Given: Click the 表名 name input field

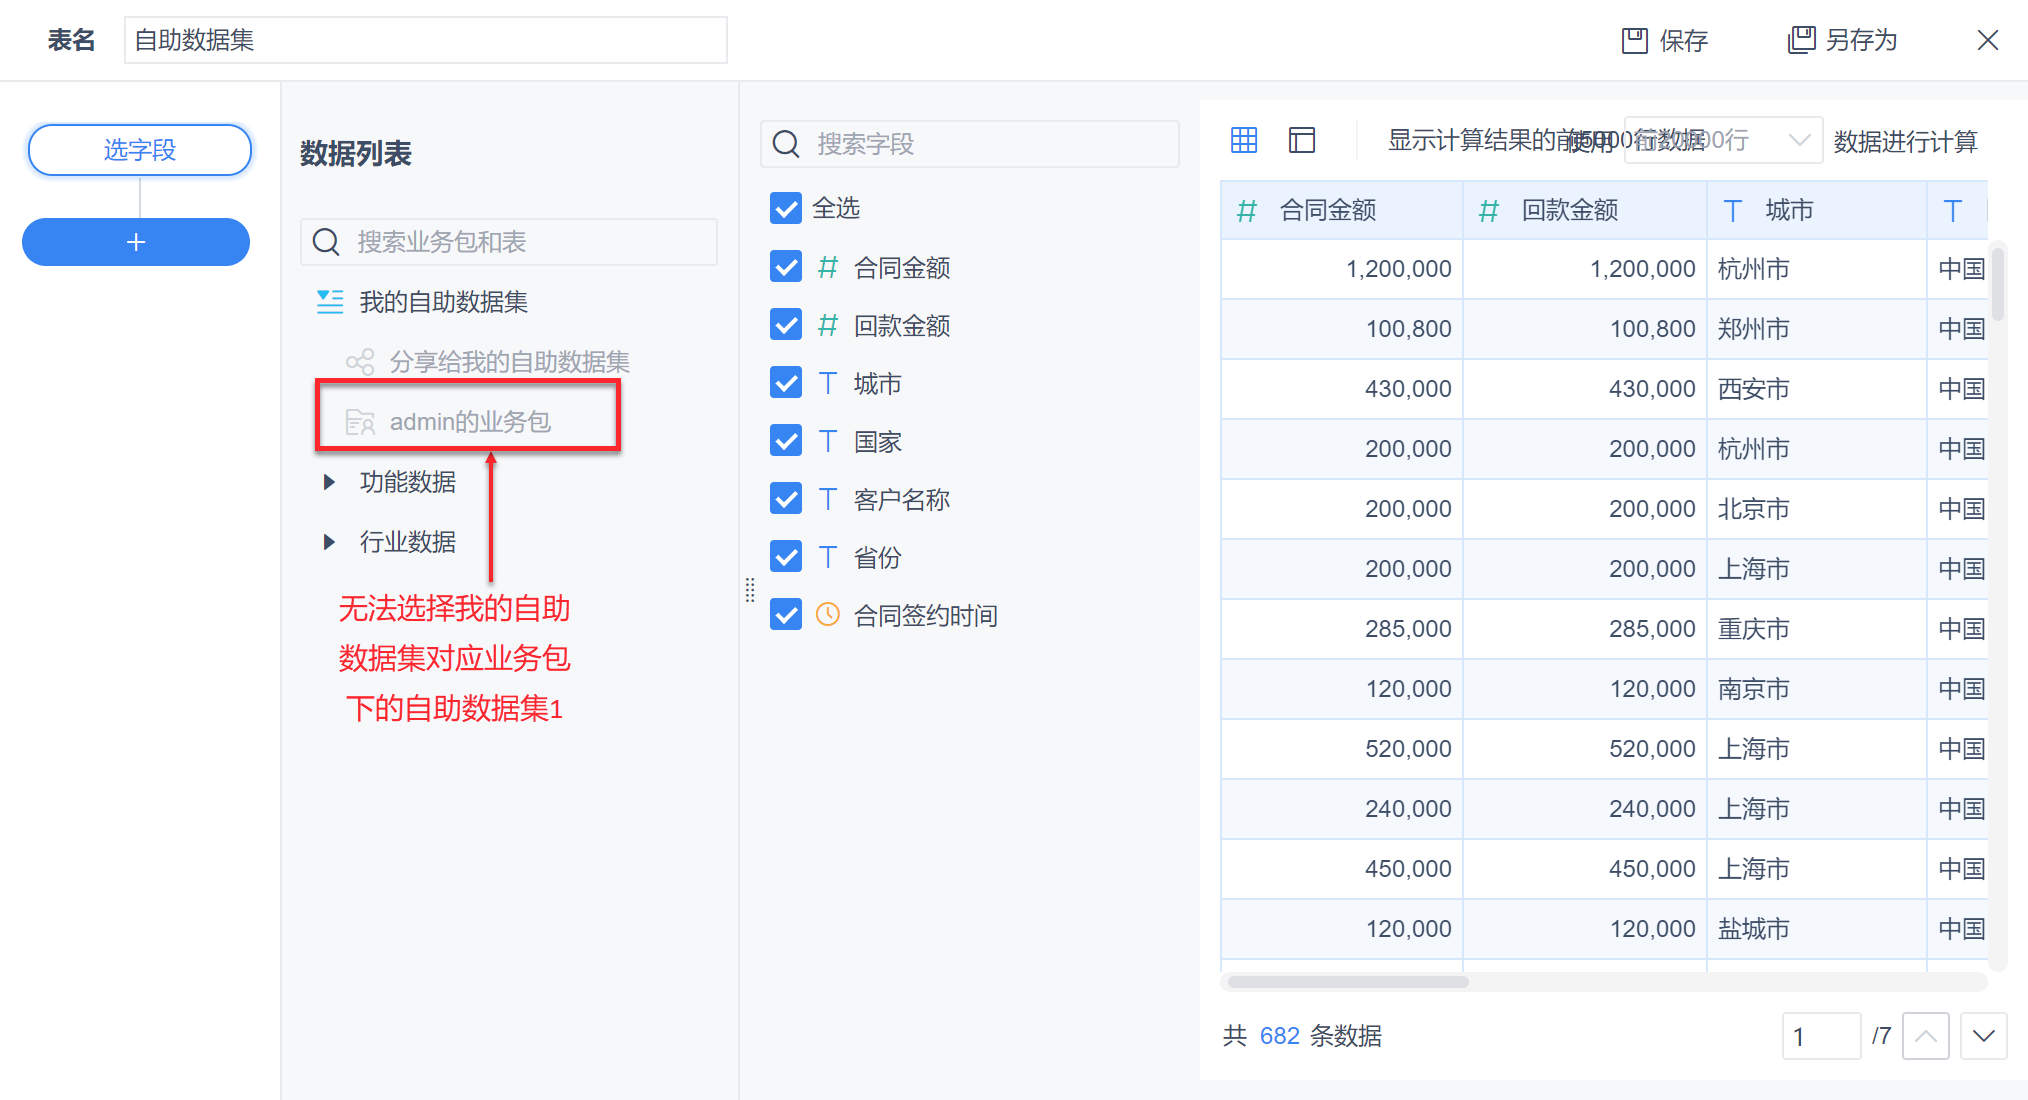Looking at the screenshot, I should pyautogui.click(x=425, y=40).
